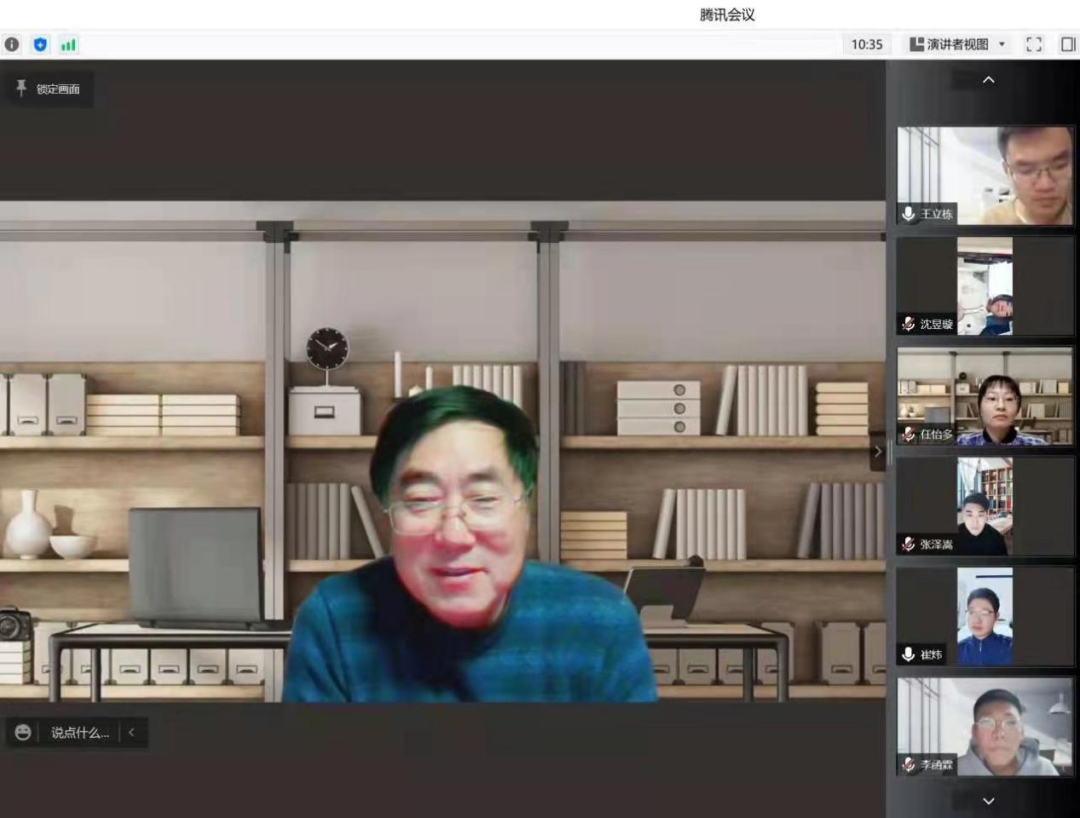
Task: Click the blue security shield icon
Action: point(40,44)
